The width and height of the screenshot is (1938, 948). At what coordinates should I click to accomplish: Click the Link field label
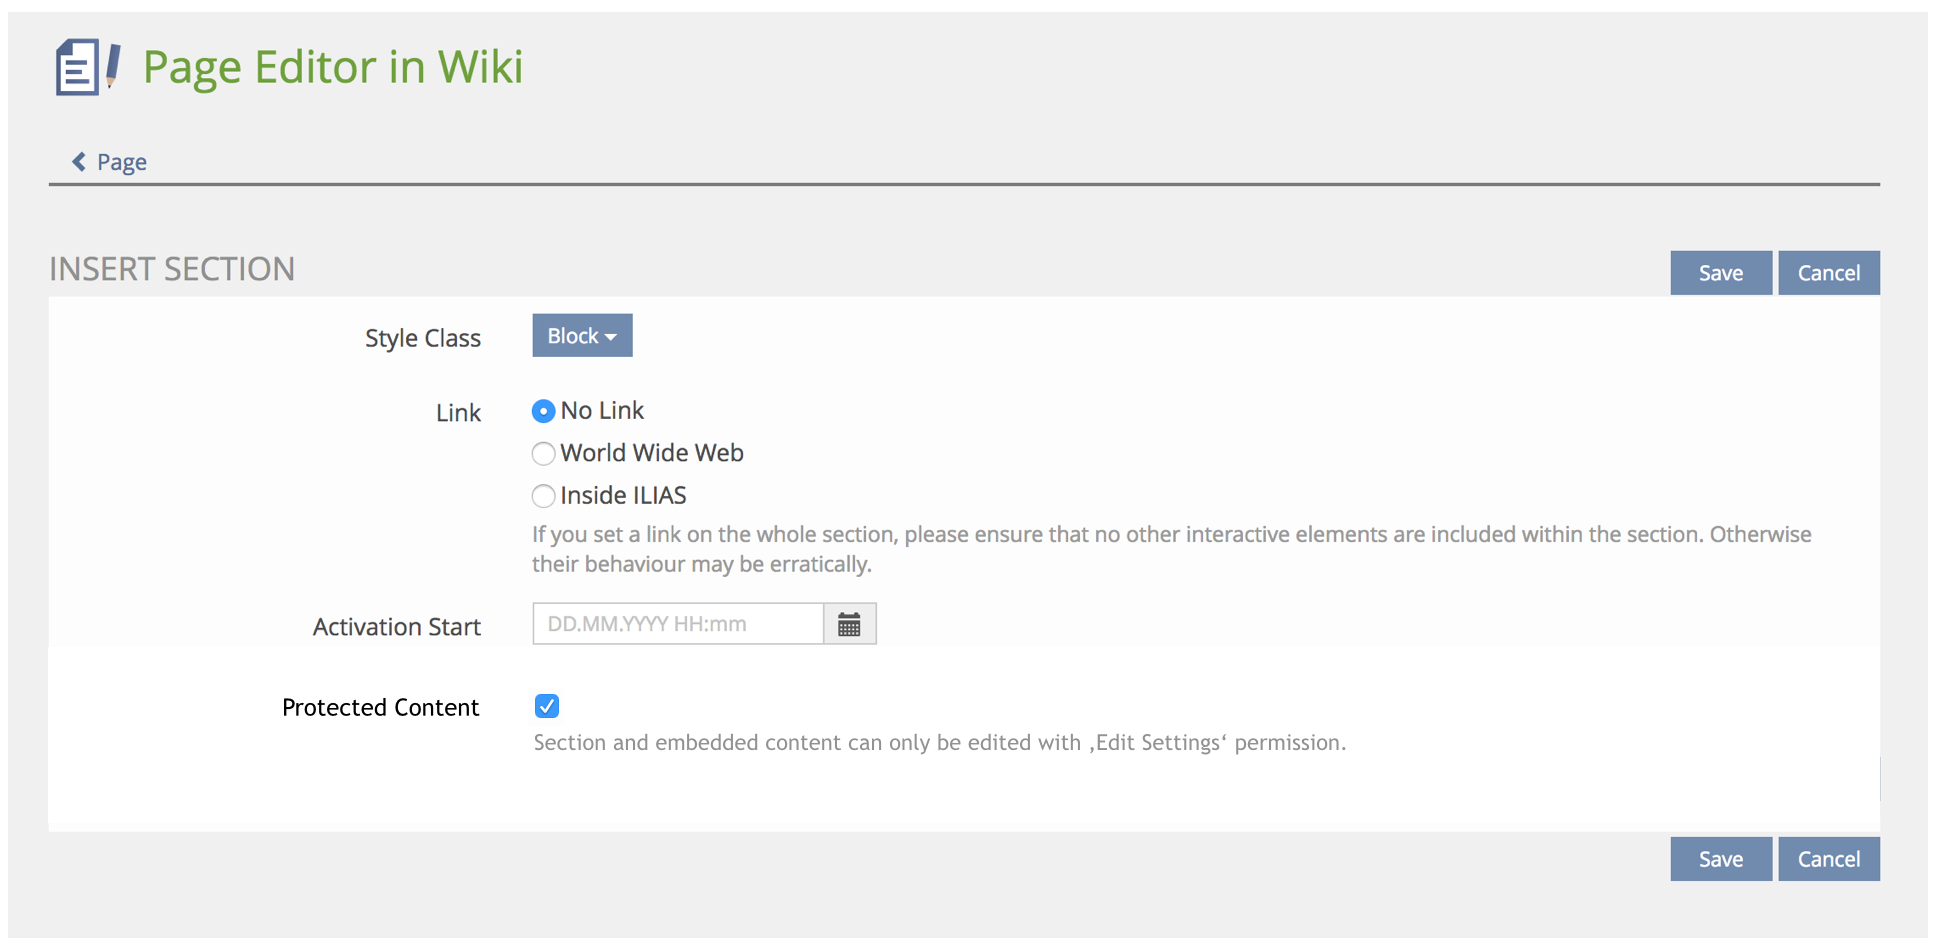point(458,413)
